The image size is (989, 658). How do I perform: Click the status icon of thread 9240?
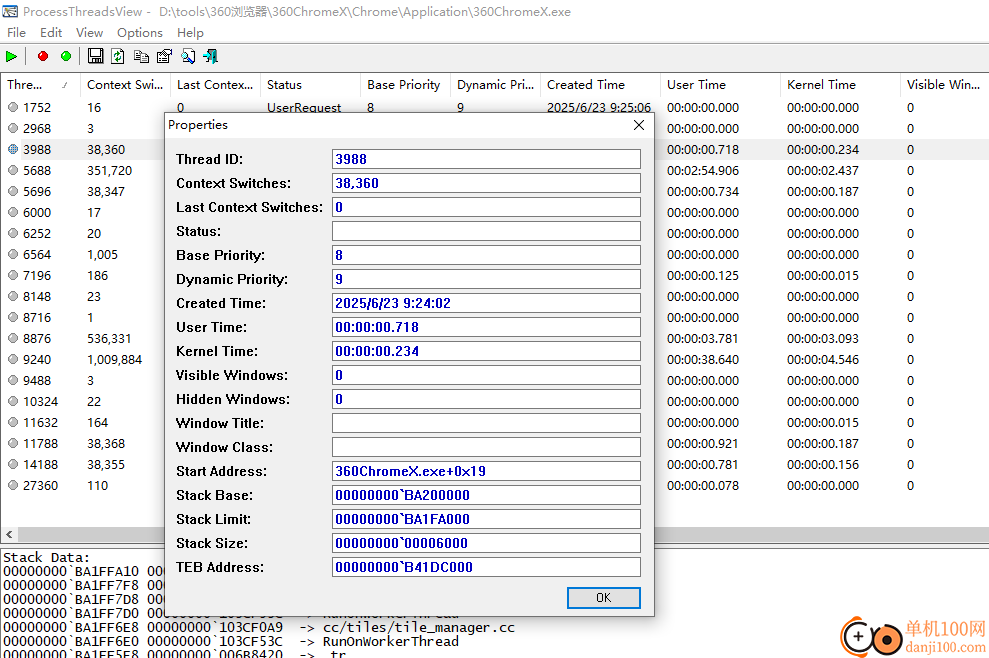tap(13, 360)
